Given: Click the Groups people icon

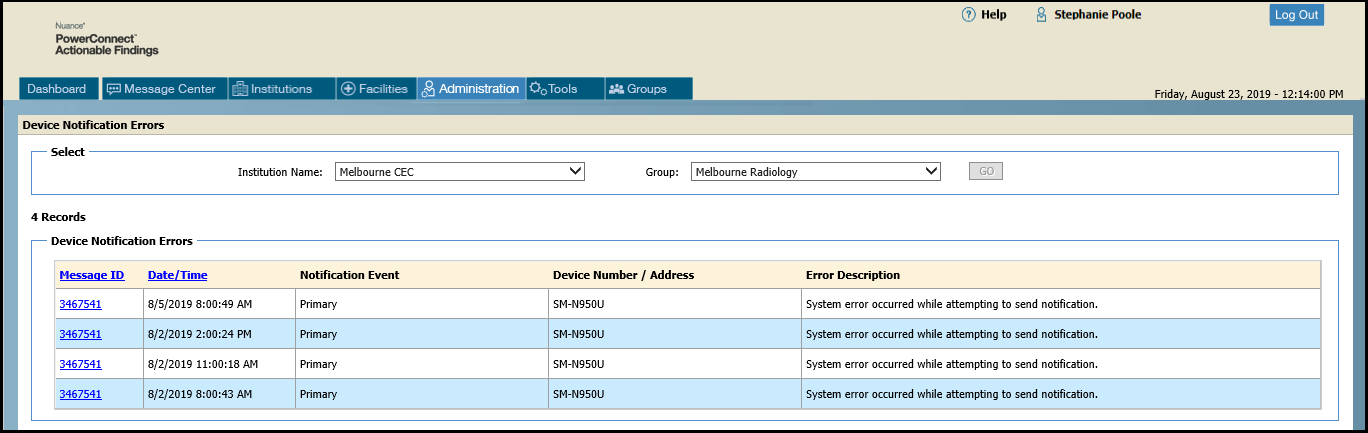Looking at the screenshot, I should pyautogui.click(x=616, y=89).
